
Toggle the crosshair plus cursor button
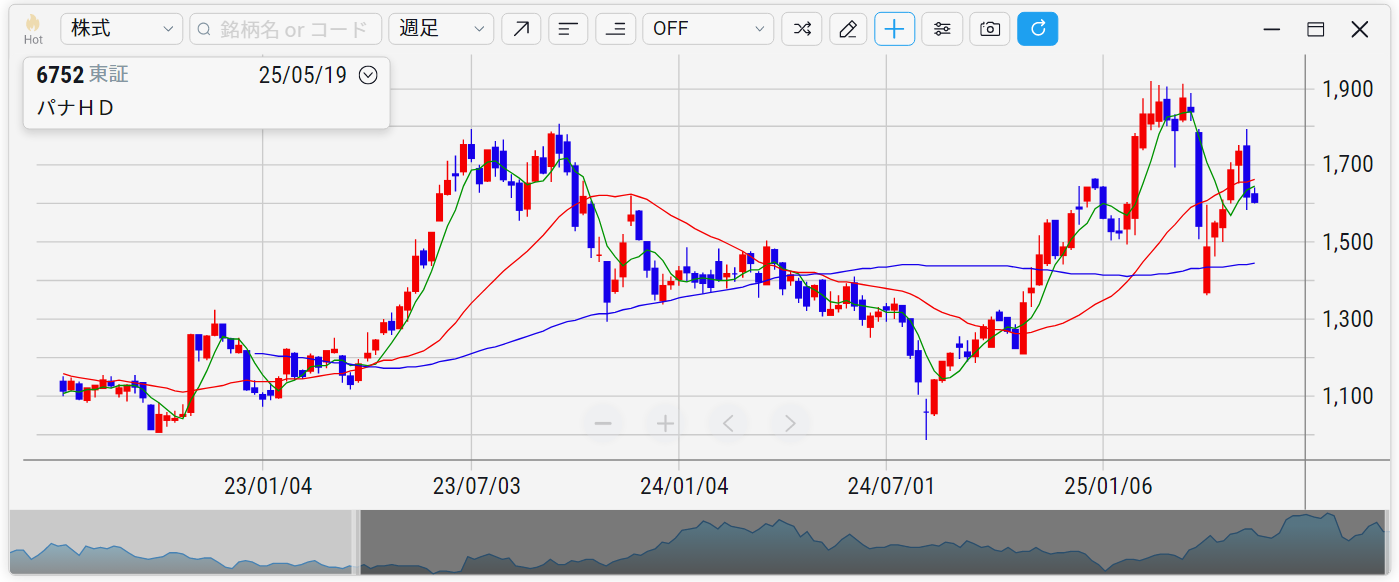coord(895,29)
